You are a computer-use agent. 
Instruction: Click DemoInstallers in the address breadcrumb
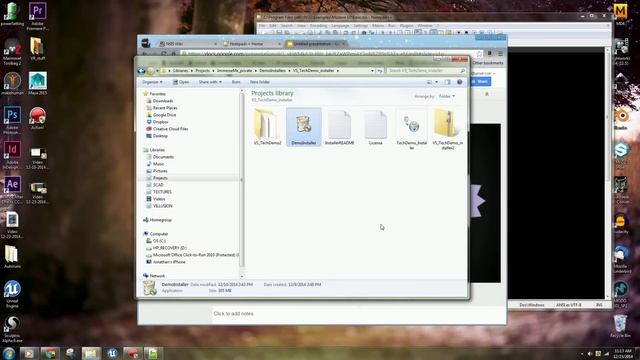pos(272,71)
